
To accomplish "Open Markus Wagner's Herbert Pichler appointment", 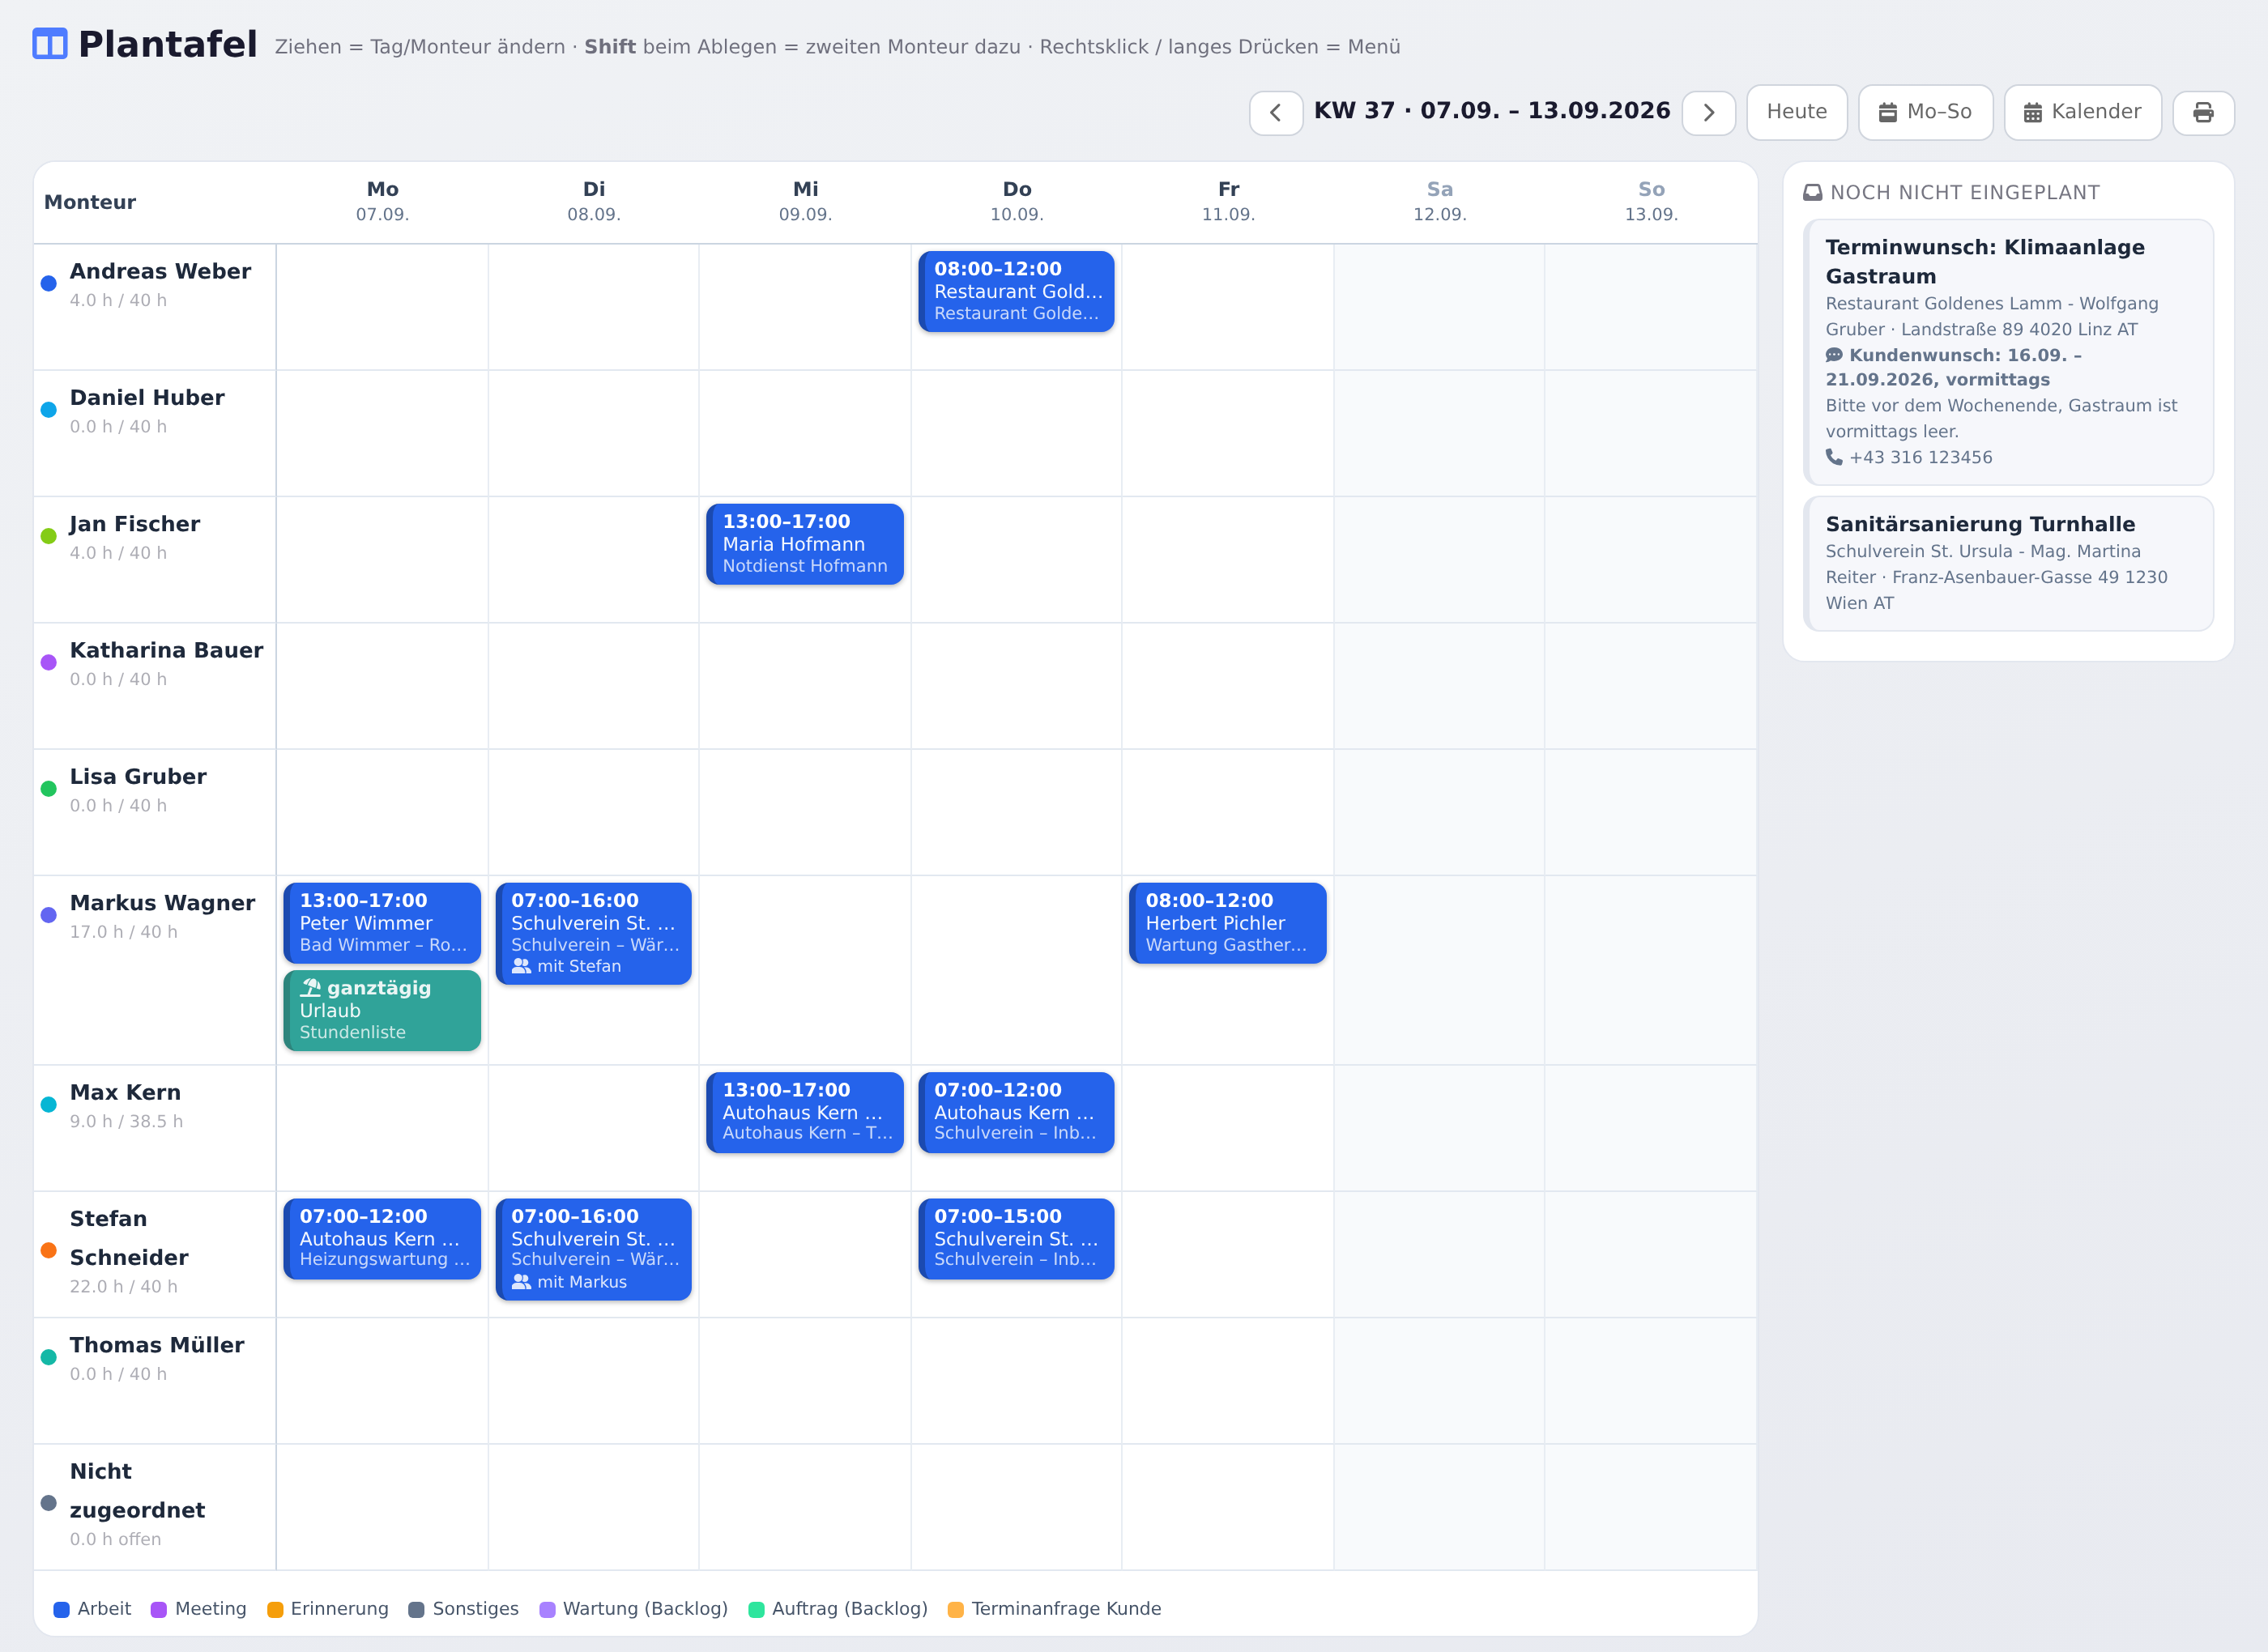I will click(x=1228, y=923).
